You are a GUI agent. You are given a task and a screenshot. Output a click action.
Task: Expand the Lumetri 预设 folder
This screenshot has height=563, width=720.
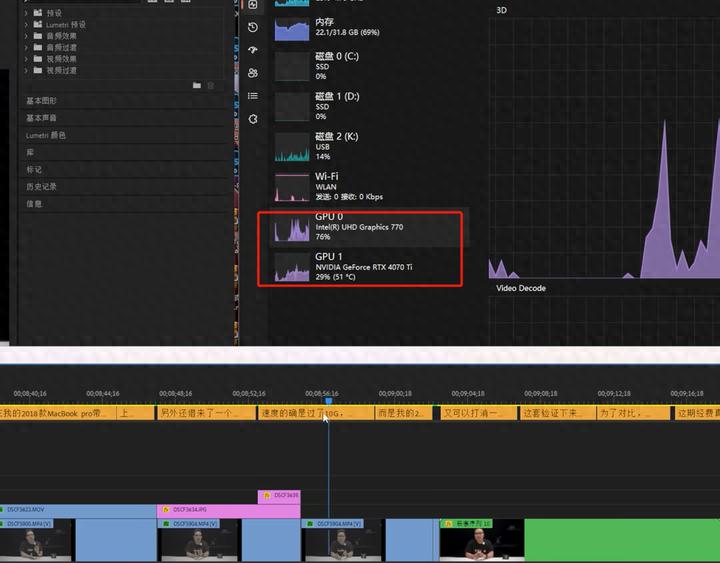(26, 24)
